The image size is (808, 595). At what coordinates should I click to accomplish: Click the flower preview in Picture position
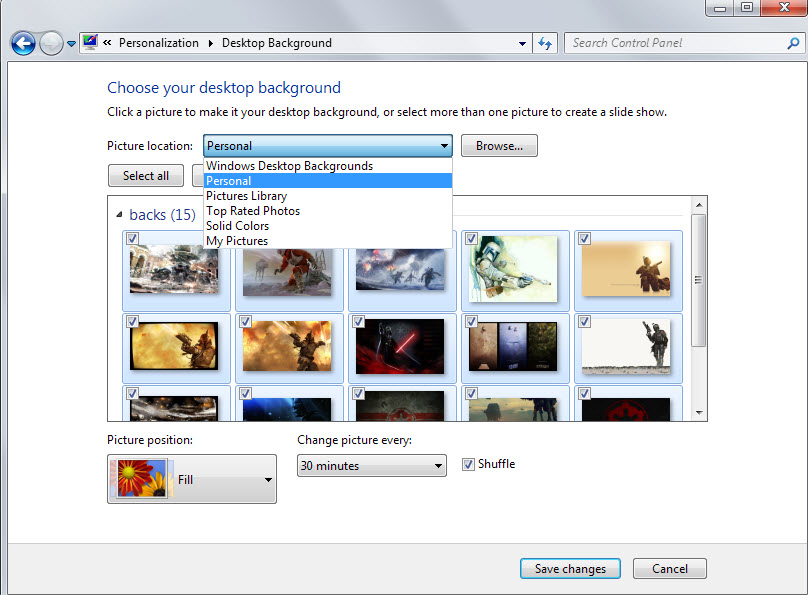click(x=142, y=479)
